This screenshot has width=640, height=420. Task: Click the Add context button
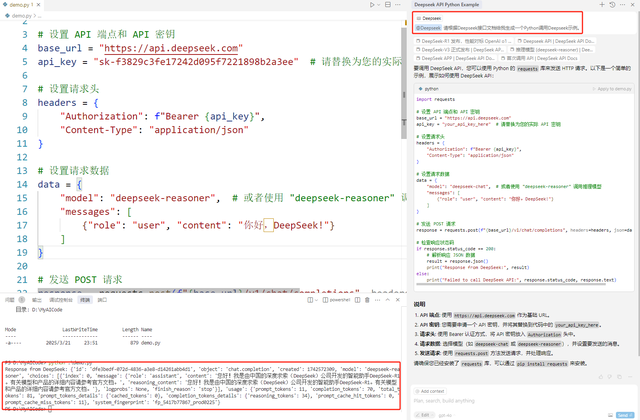430,391
